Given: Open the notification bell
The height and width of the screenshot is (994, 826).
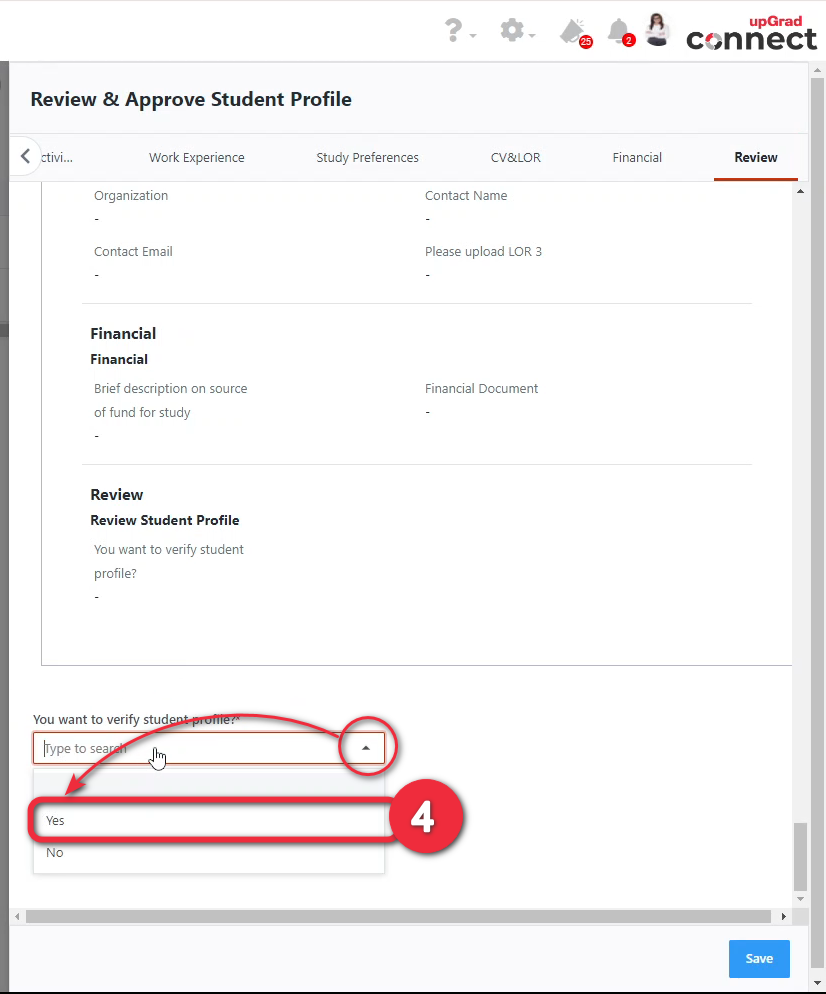Looking at the screenshot, I should click(x=620, y=31).
